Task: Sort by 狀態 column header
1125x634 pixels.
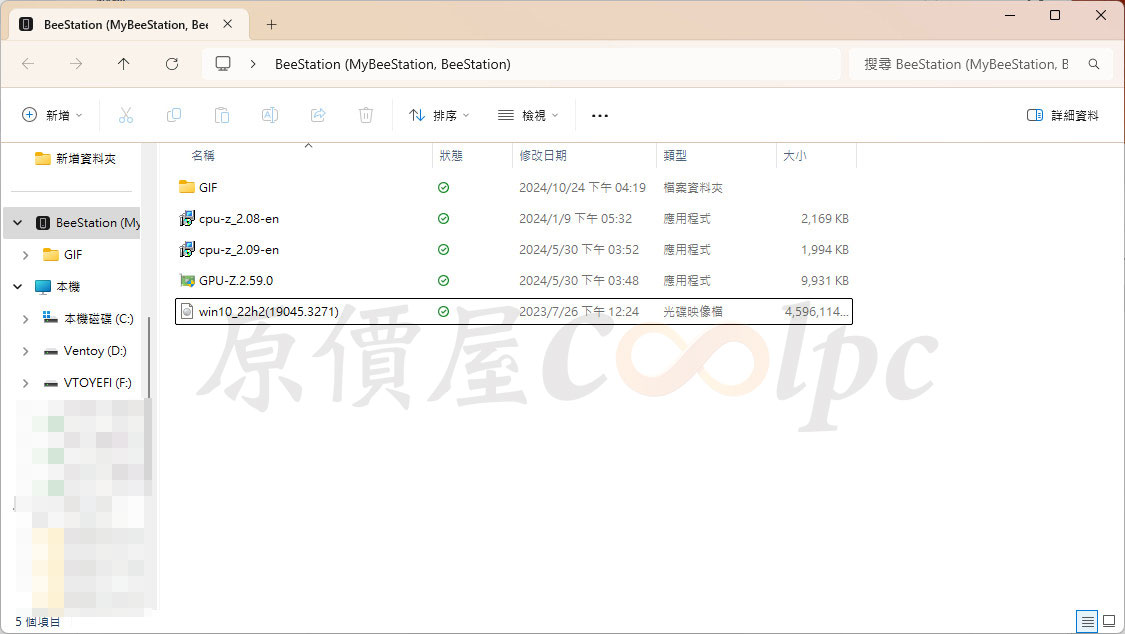Action: tap(451, 155)
